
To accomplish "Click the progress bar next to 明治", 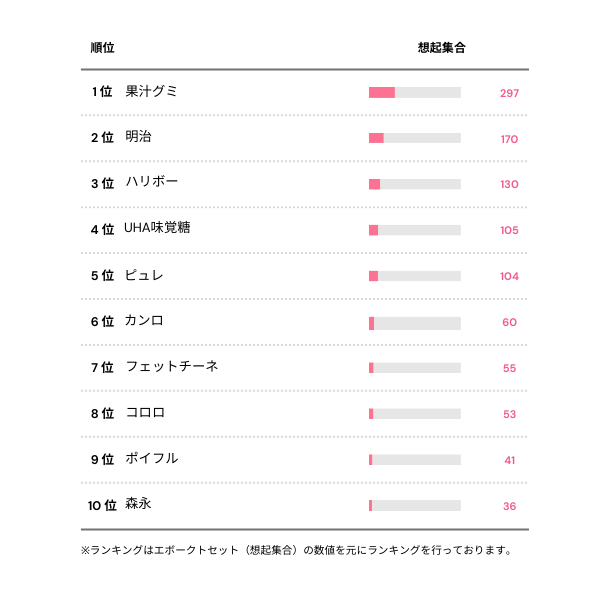I will point(414,138).
